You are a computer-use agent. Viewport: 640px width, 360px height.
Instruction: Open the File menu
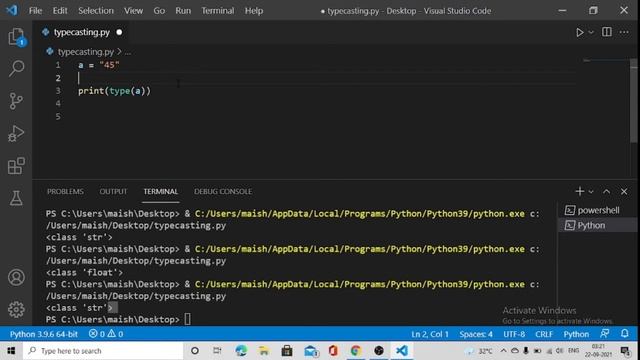(36, 11)
